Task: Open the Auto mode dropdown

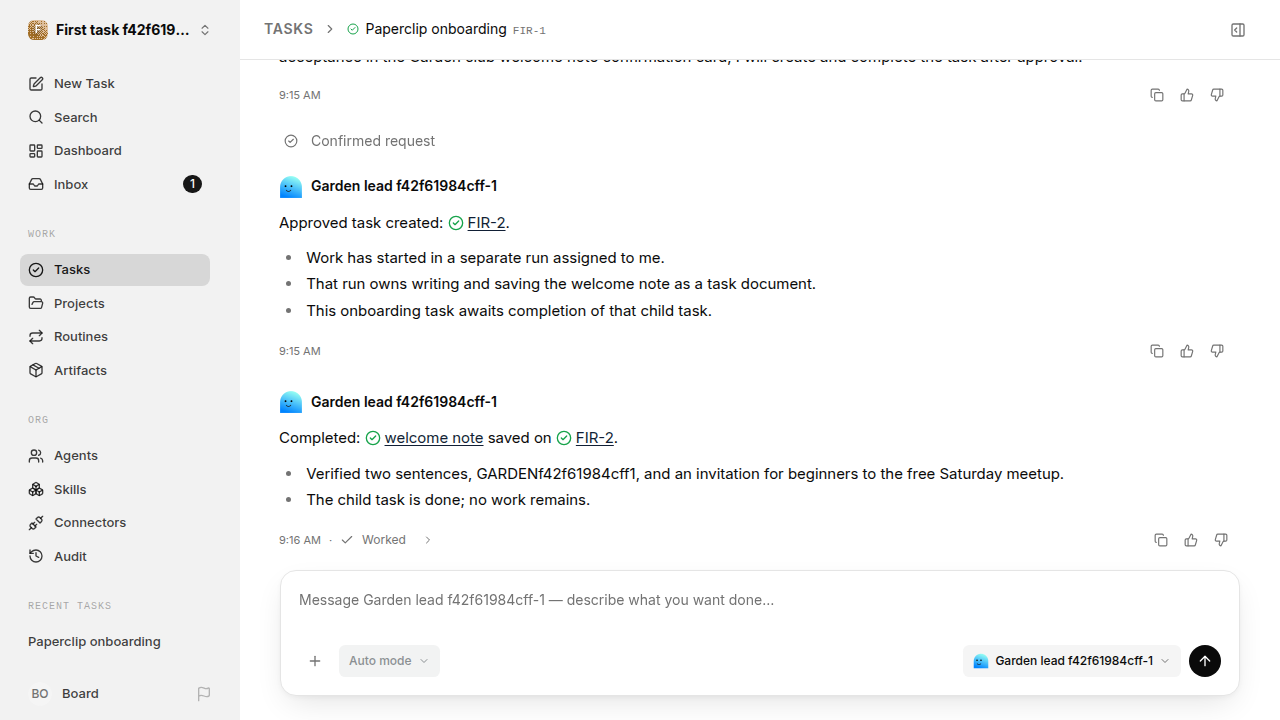Action: click(x=389, y=661)
